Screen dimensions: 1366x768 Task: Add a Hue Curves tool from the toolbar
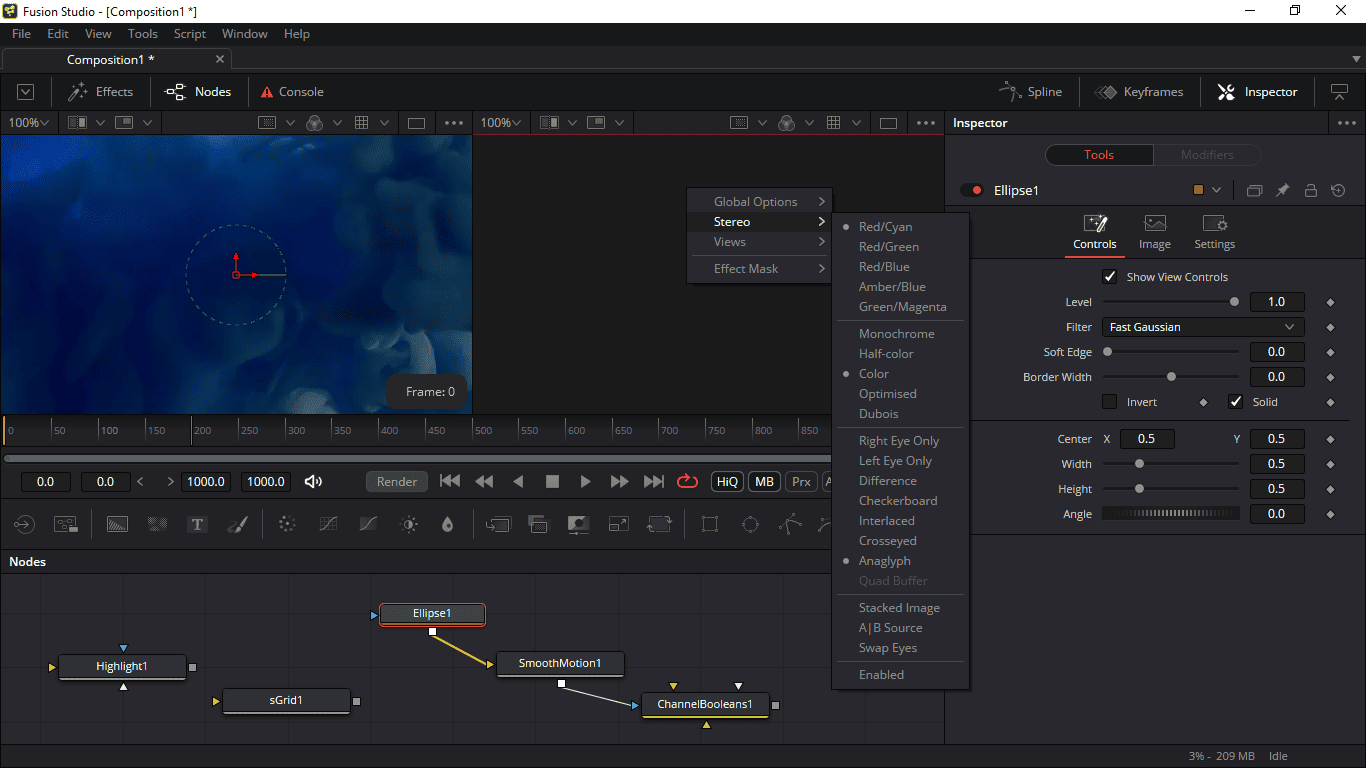click(x=368, y=524)
